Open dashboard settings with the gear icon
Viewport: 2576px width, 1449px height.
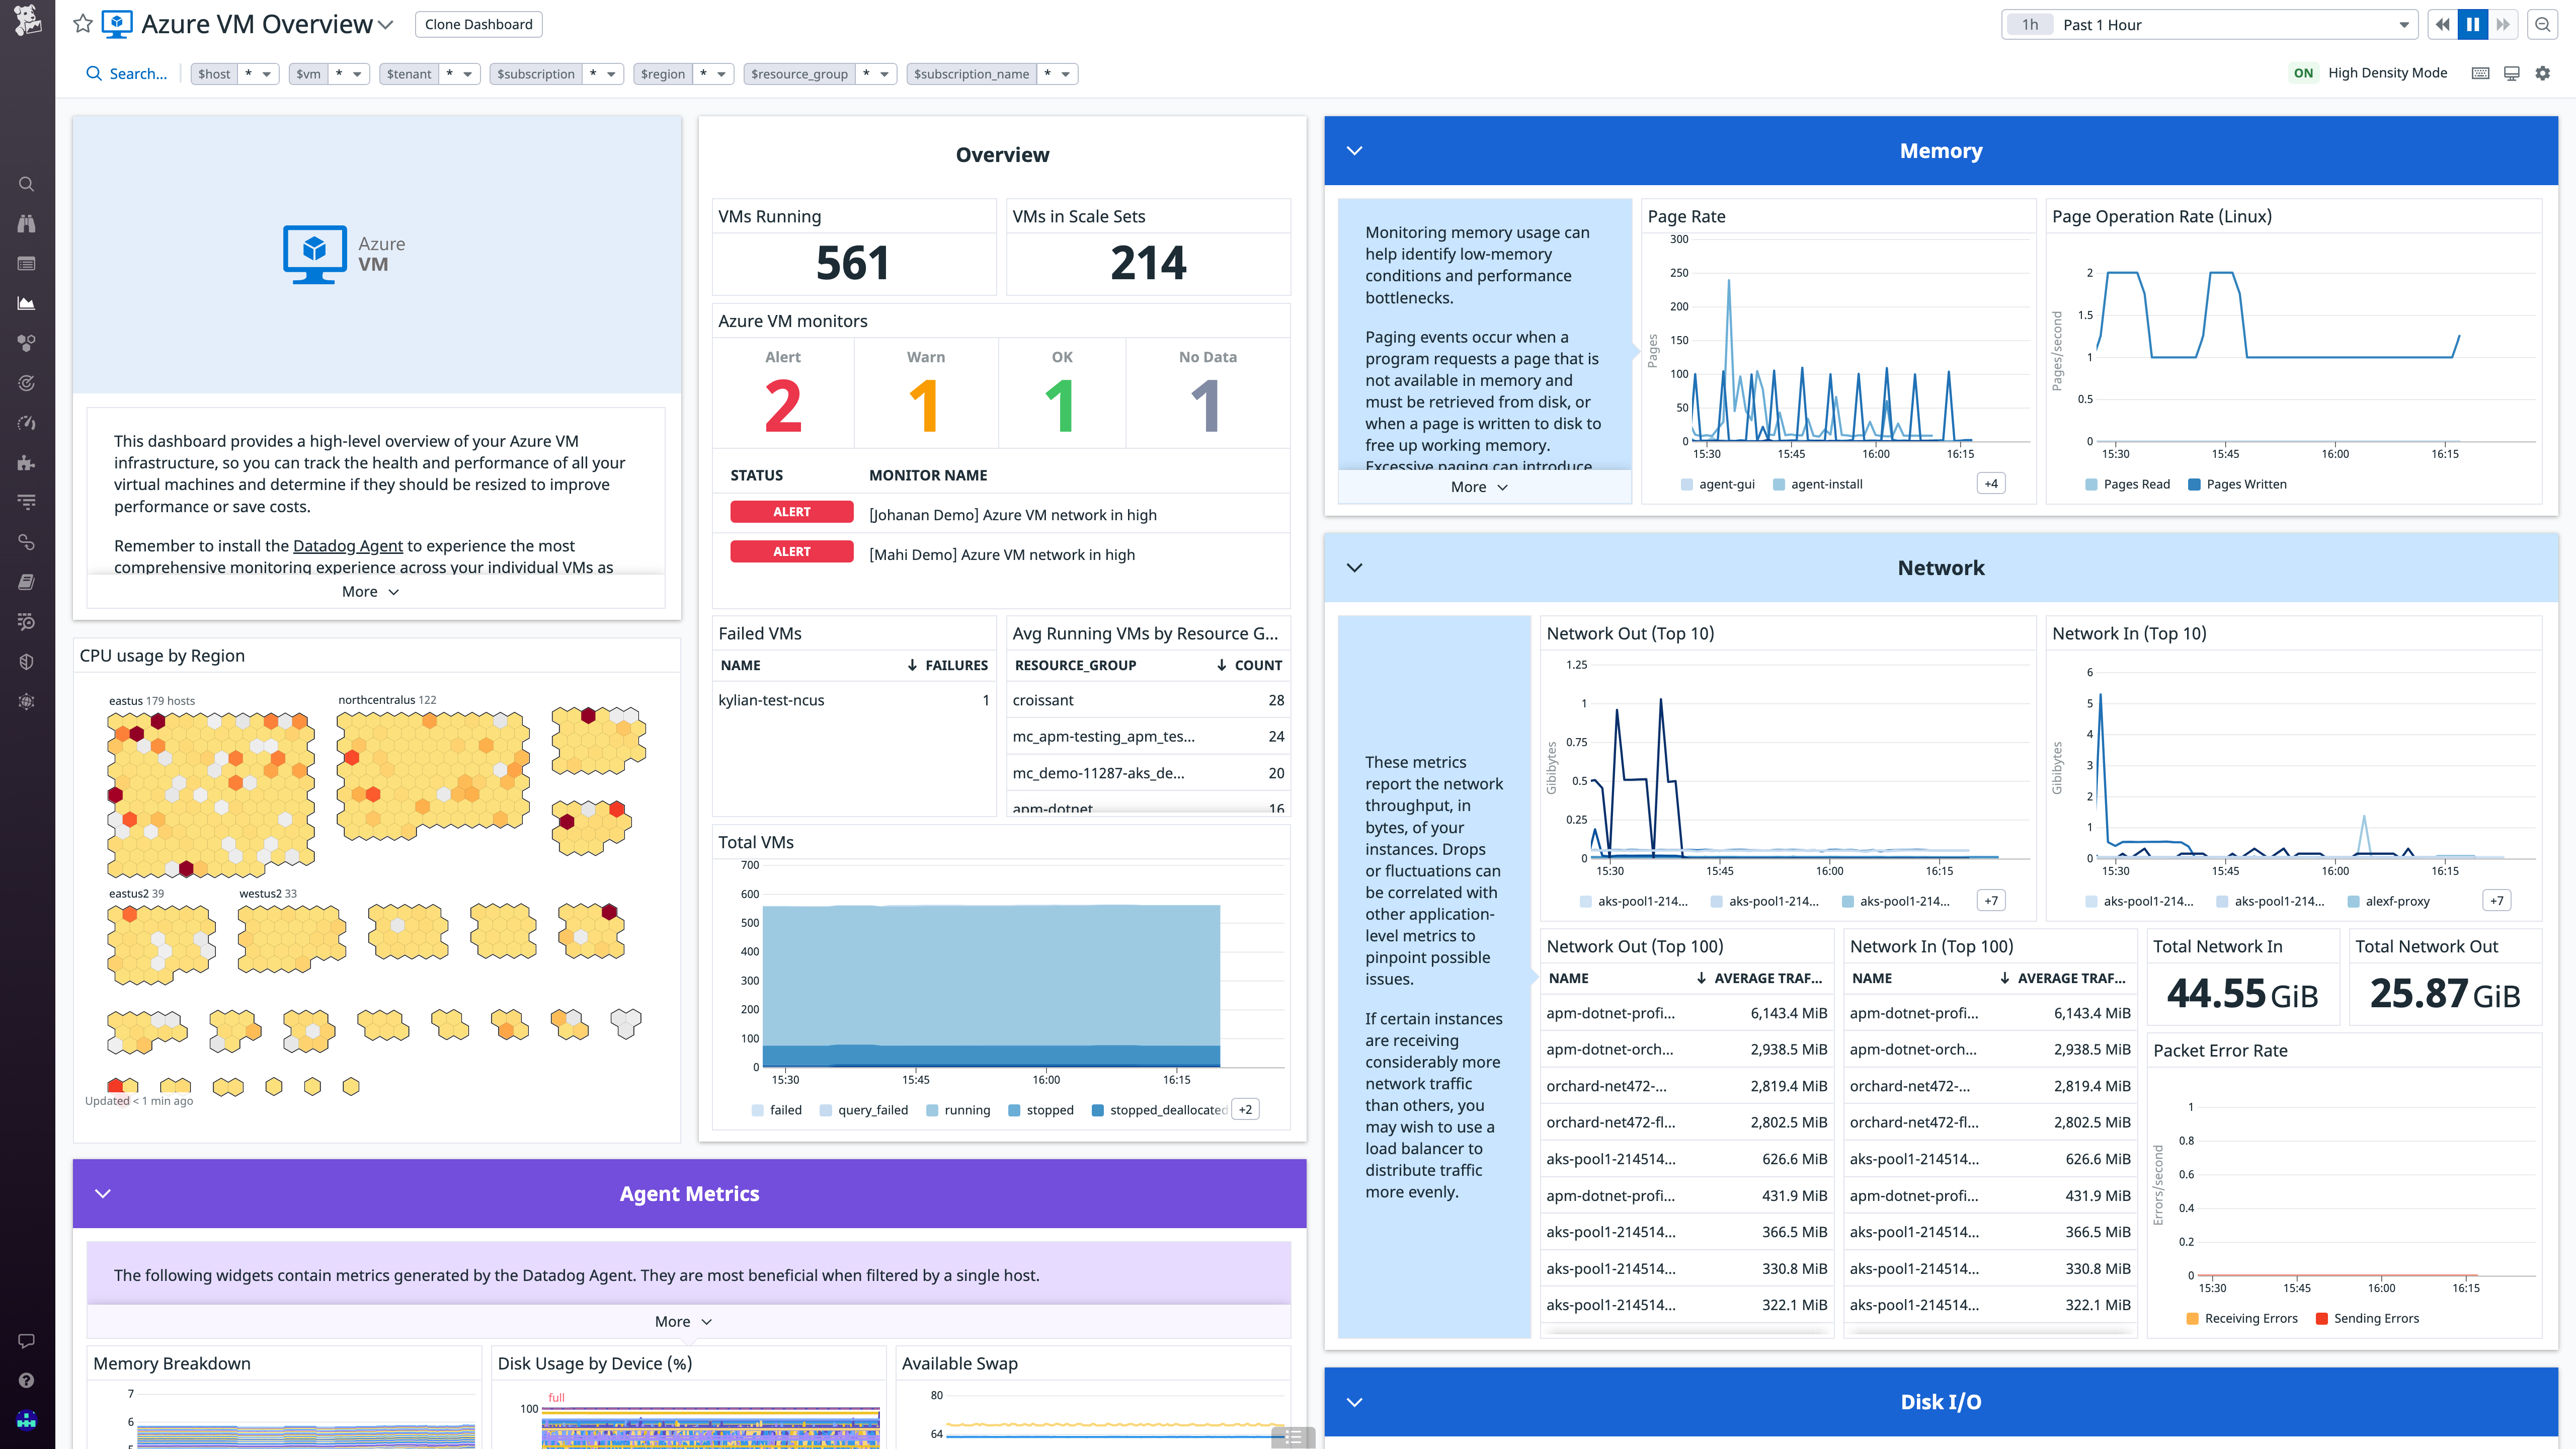pos(2543,73)
